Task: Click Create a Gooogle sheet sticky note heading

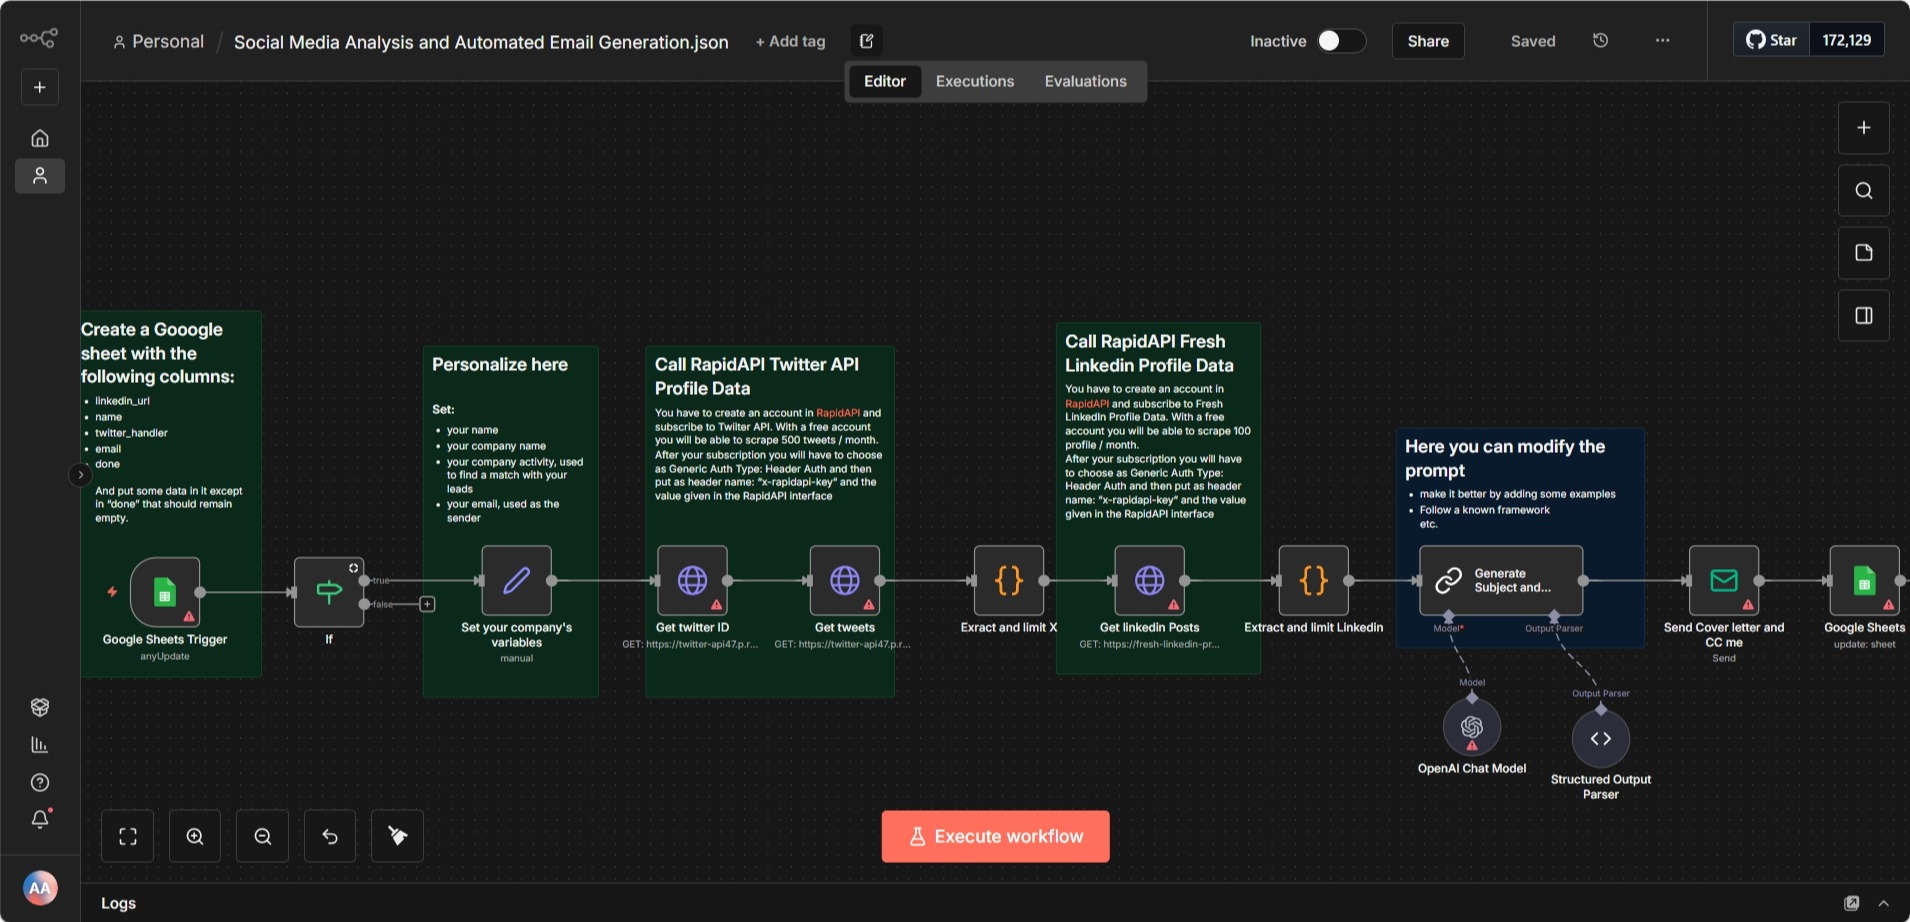Action: coord(158,353)
